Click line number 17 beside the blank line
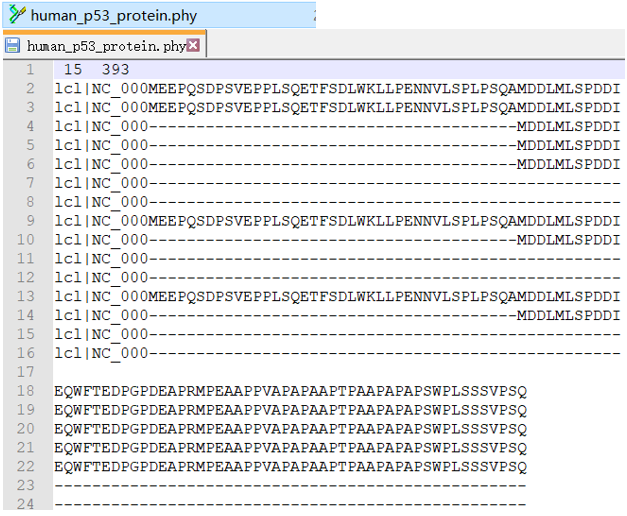This screenshot has width=627, height=516. [x=26, y=372]
